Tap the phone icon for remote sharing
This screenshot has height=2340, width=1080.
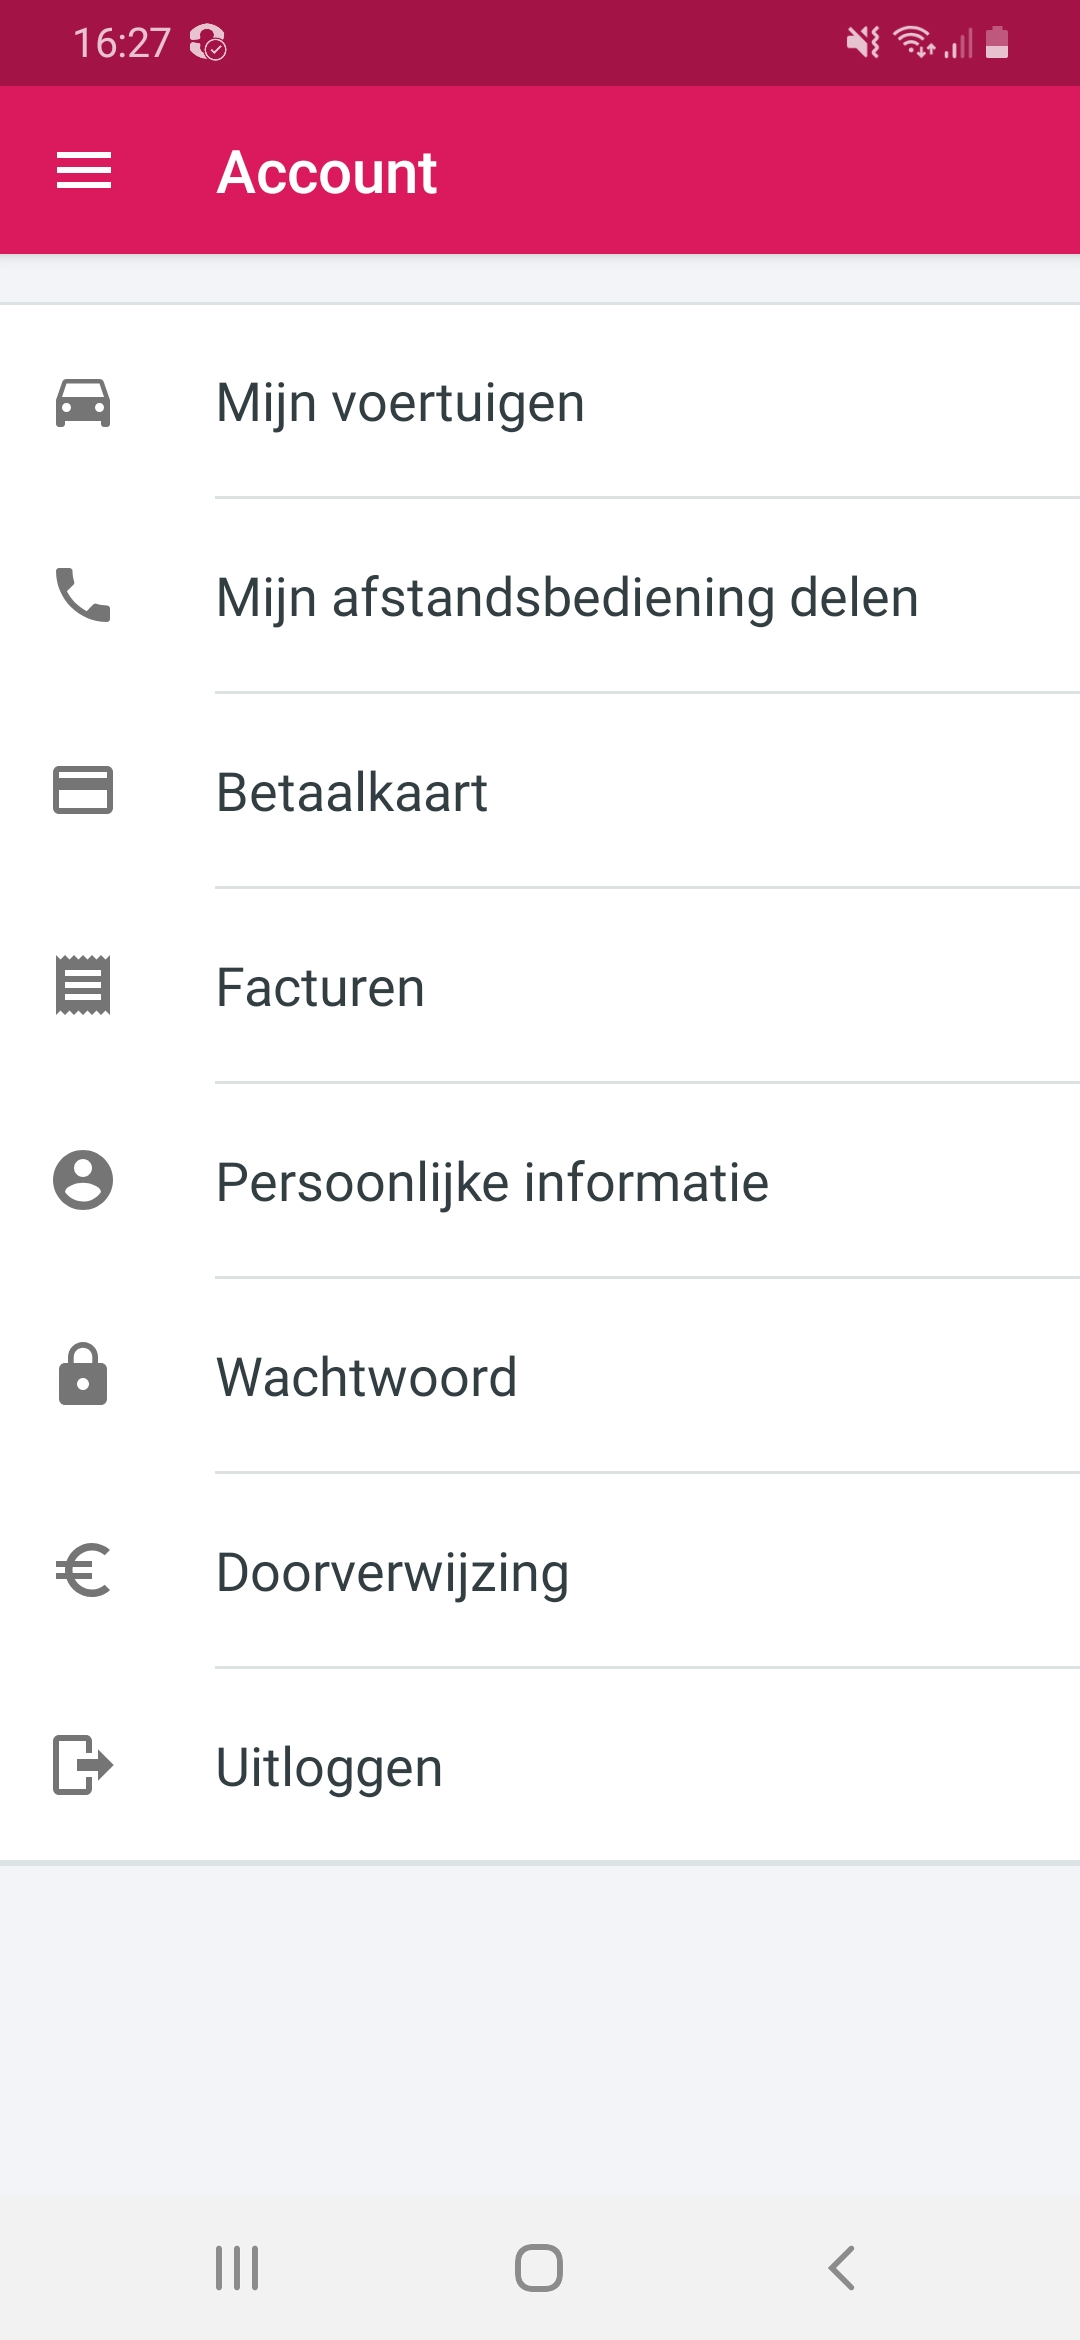(x=83, y=595)
